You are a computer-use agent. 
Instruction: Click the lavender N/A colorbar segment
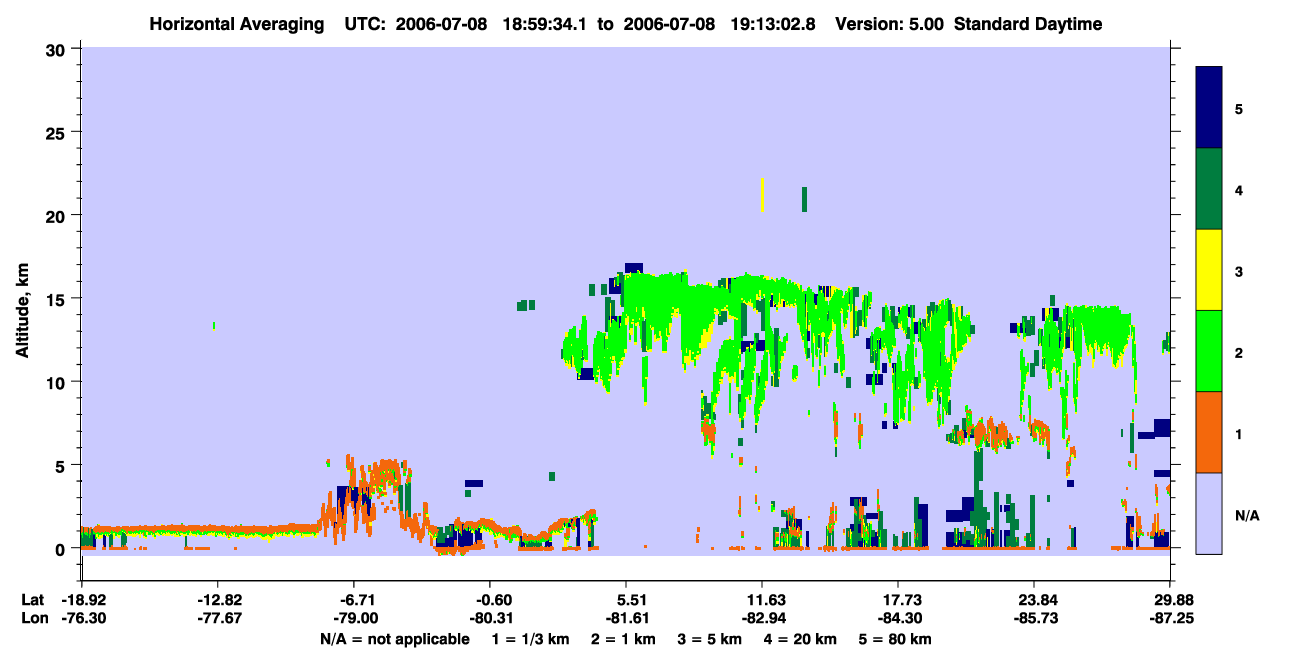1209,513
